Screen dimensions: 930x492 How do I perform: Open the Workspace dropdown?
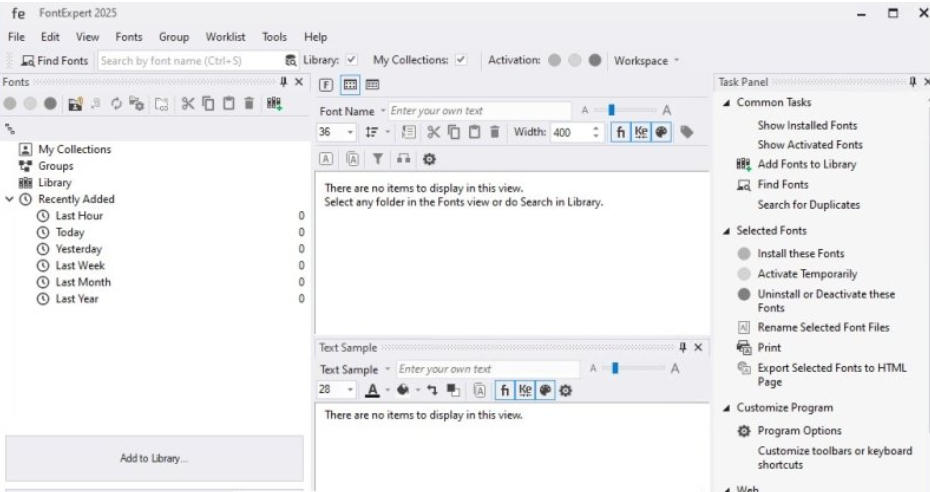[x=646, y=60]
